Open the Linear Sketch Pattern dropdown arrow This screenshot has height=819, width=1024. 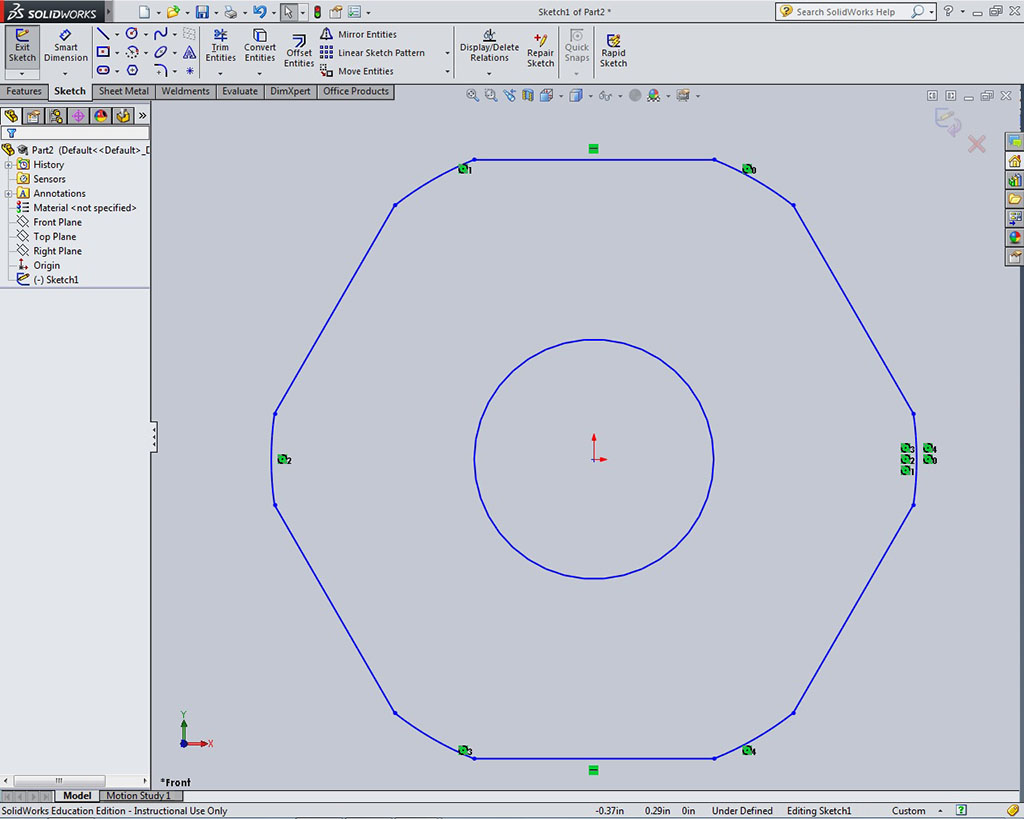pos(447,53)
